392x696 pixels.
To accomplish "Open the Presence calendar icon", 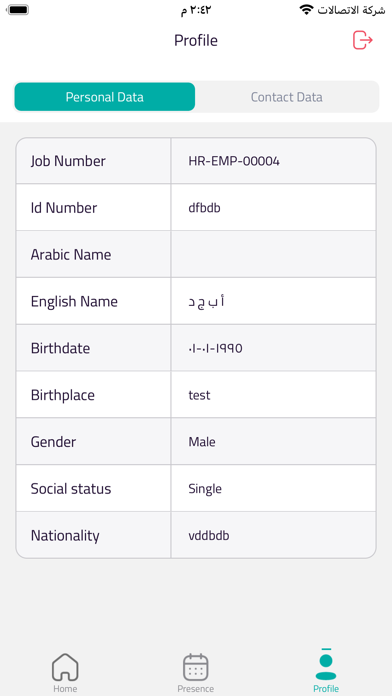I will point(196,667).
